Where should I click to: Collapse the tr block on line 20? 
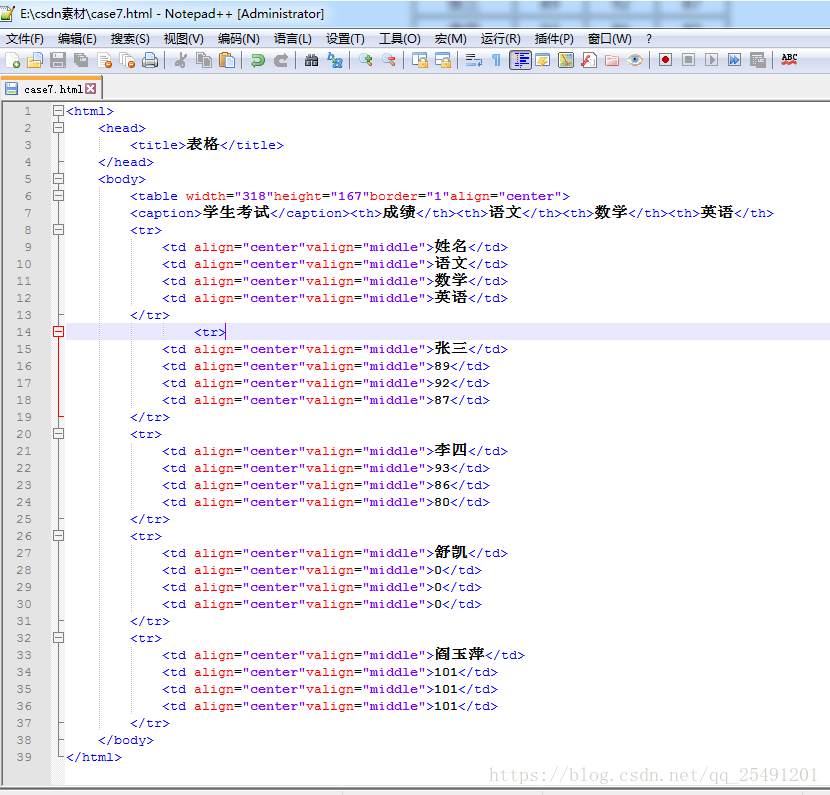(58, 434)
